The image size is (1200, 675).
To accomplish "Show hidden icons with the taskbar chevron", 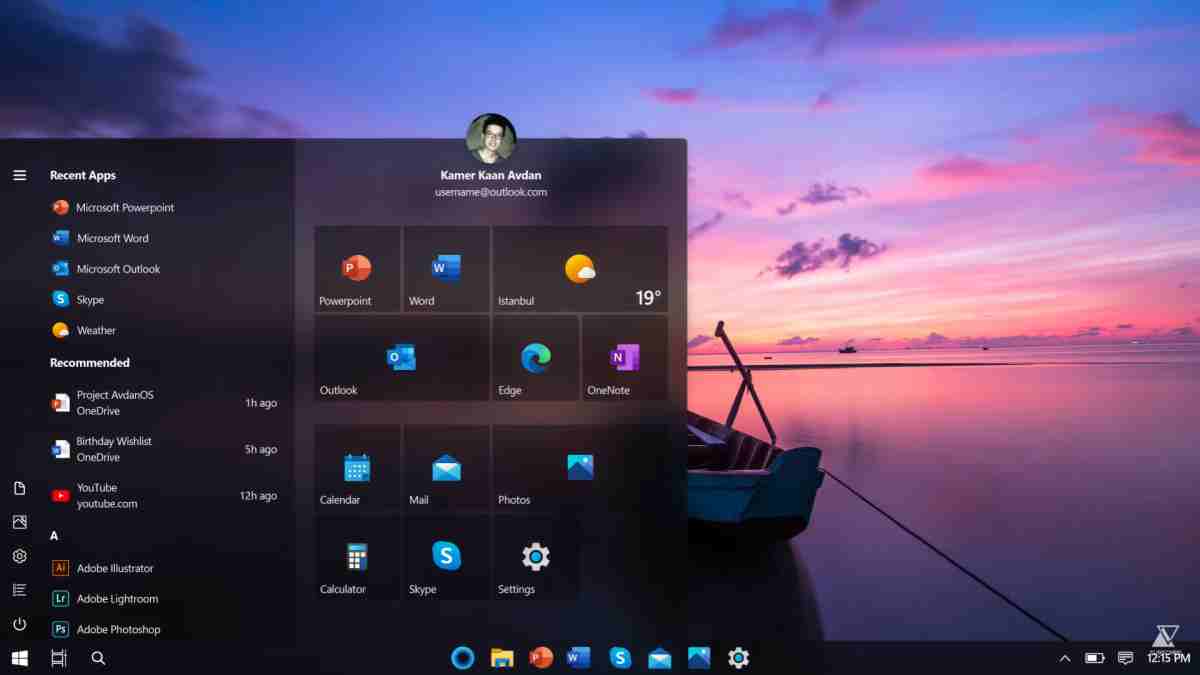I will 1065,659.
